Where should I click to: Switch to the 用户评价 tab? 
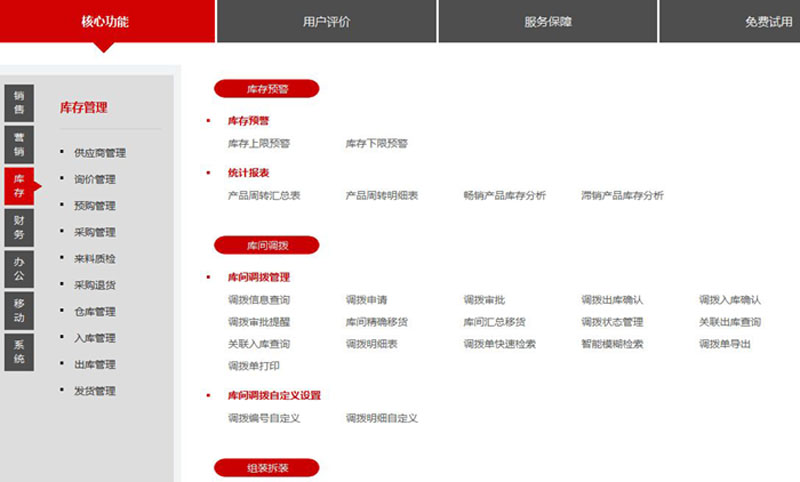(x=326, y=21)
